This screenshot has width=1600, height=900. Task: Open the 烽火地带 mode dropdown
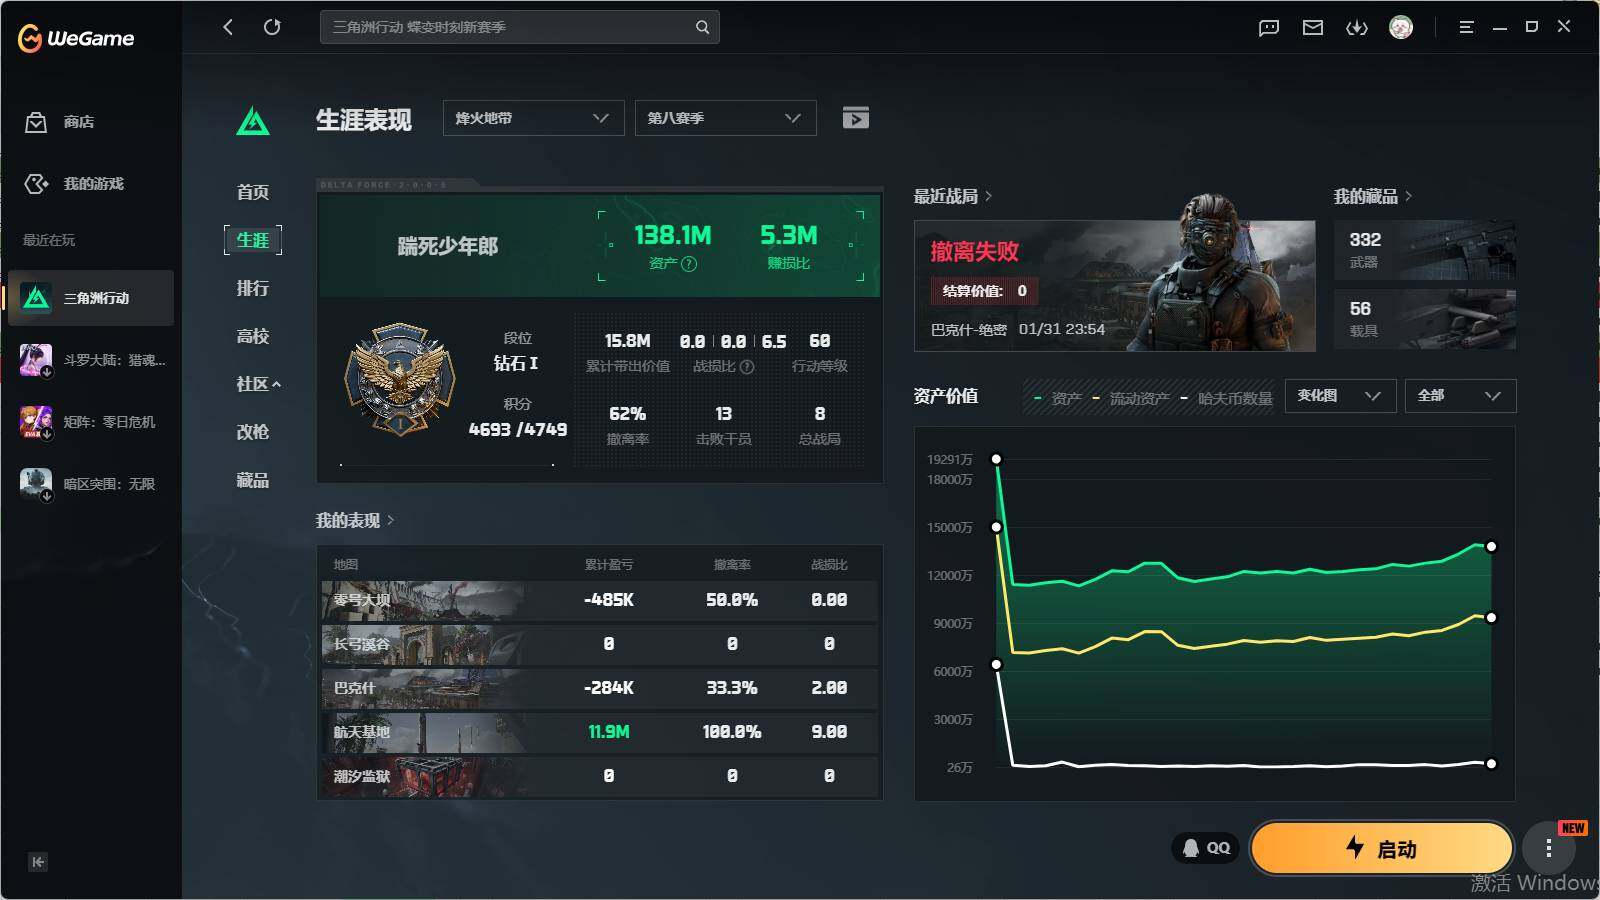point(534,118)
